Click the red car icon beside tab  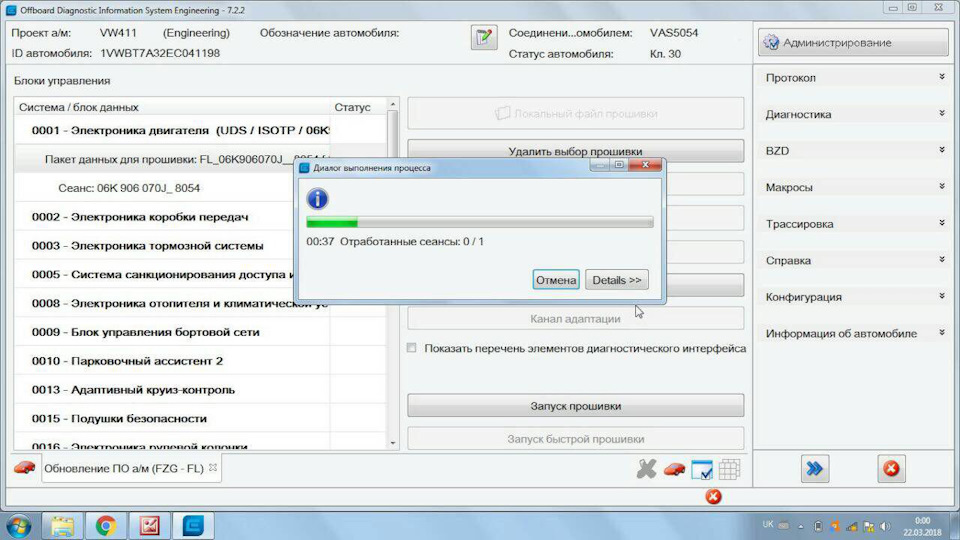24,468
